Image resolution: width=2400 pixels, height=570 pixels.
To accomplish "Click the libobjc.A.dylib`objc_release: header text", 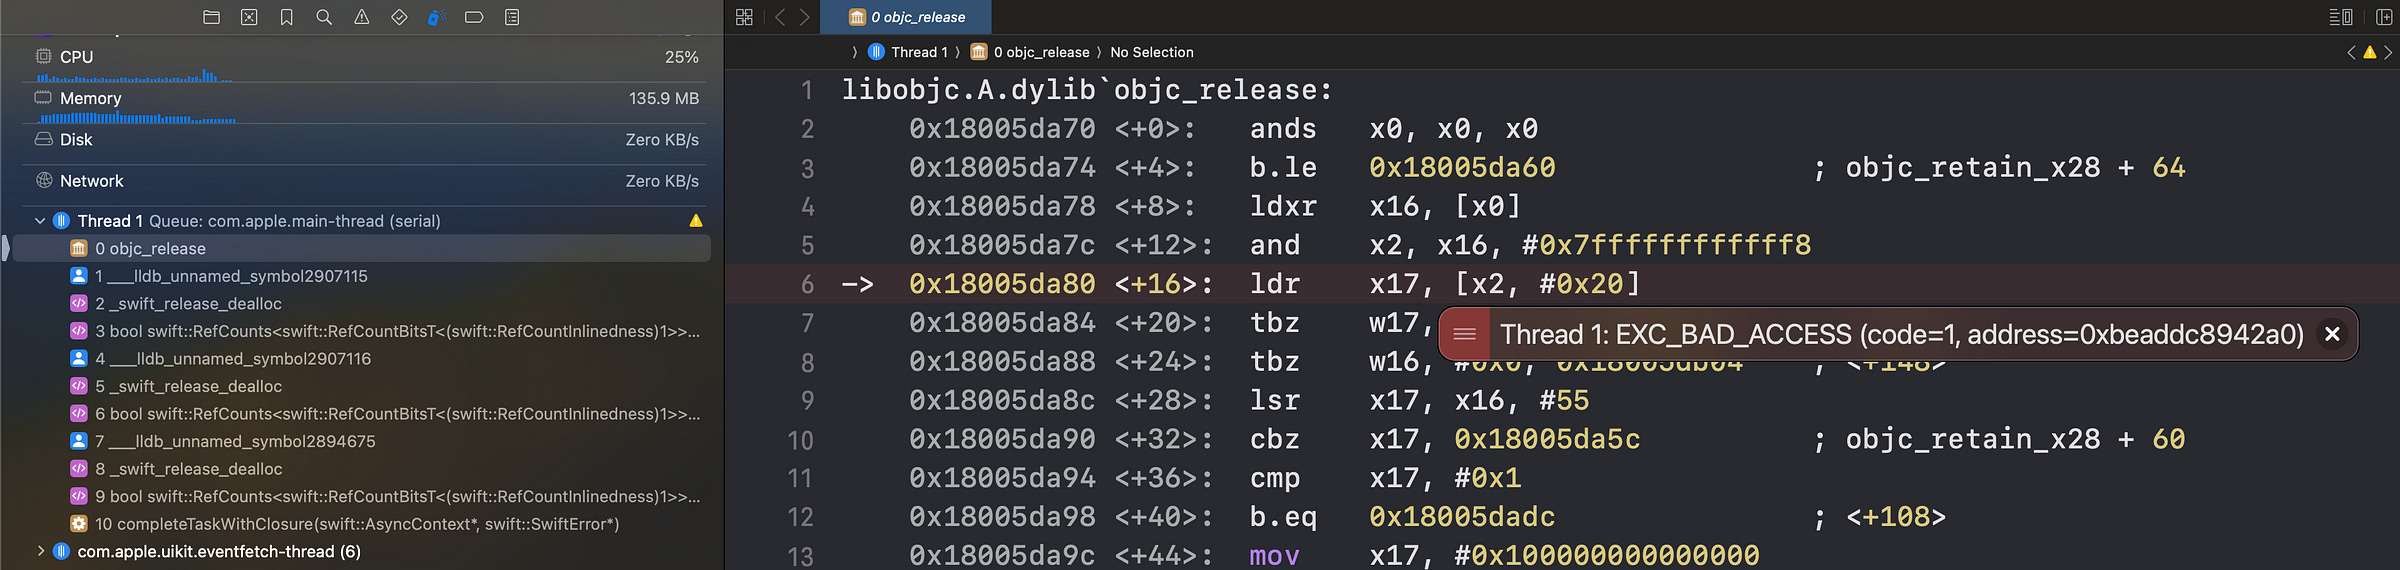I will click(x=1087, y=90).
